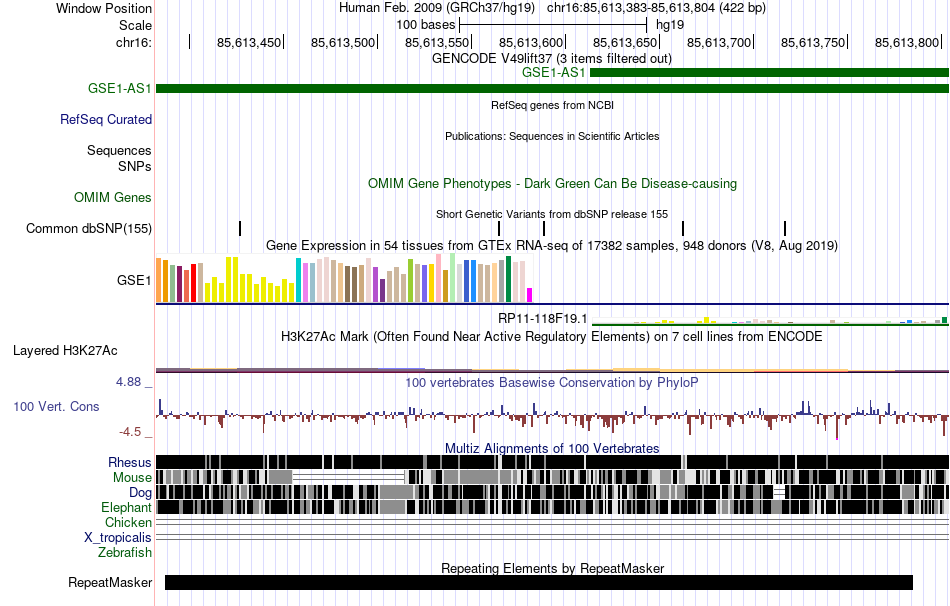950x606 pixels.
Task: Click the 85,613,600 ruler position
Action: [531, 42]
